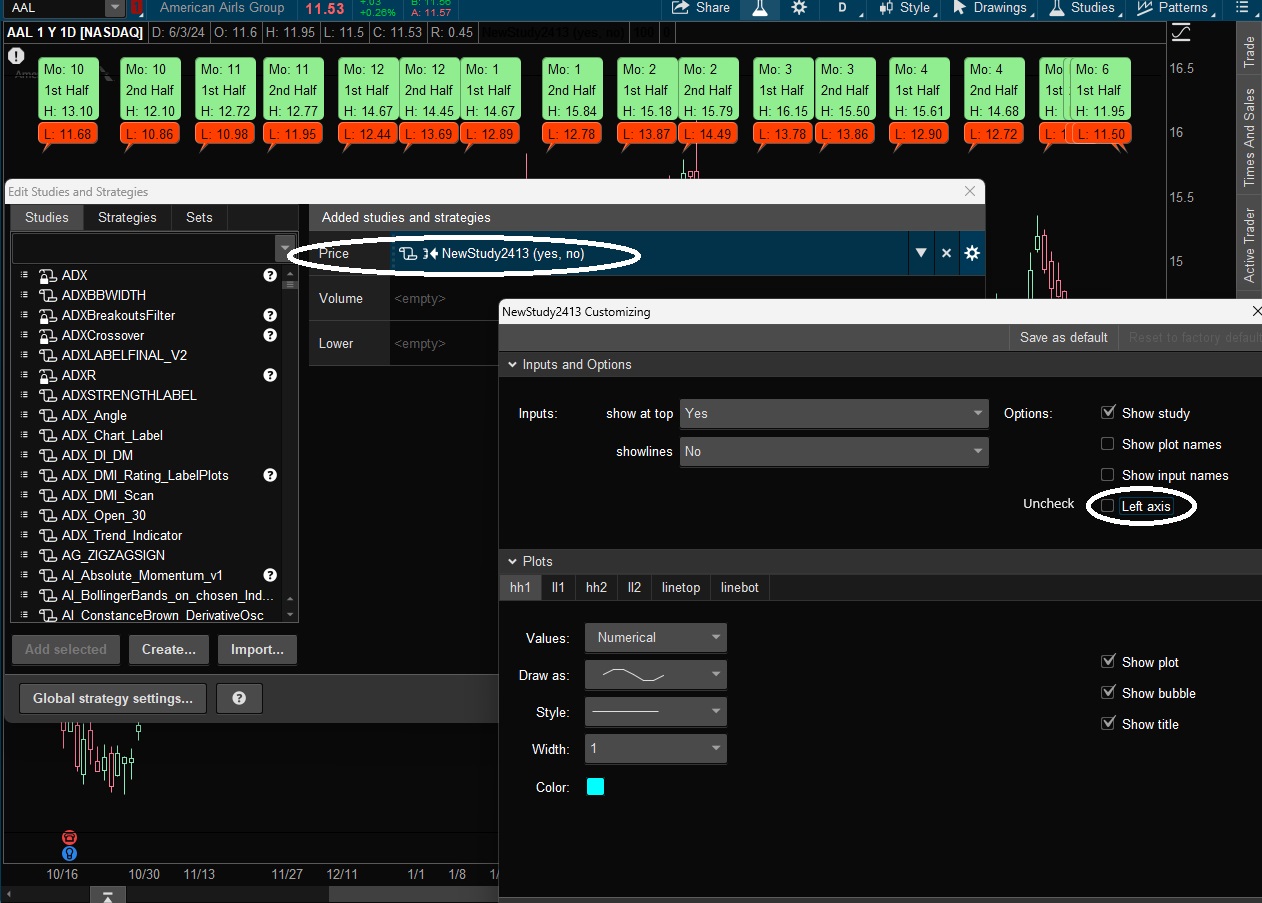Open help for the ADX study
The height and width of the screenshot is (903, 1262).
tap(270, 275)
